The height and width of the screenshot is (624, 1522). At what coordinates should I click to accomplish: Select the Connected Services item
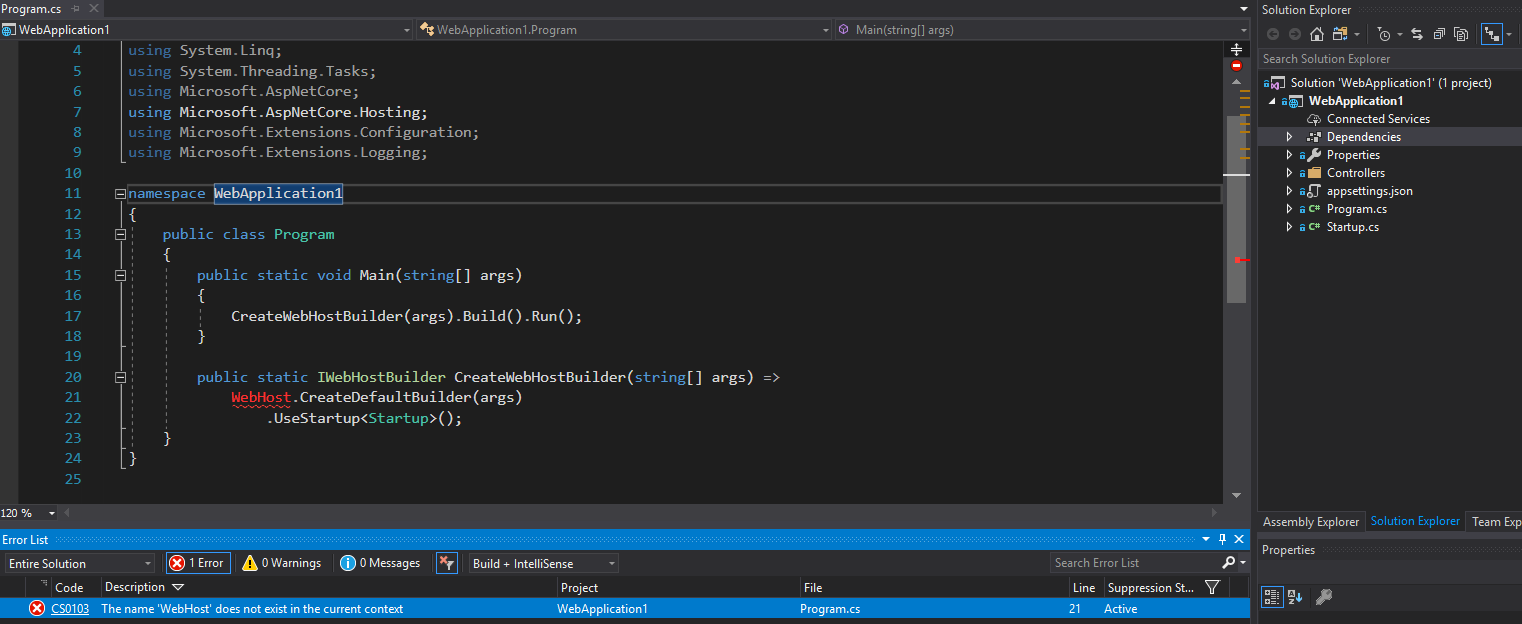pyautogui.click(x=1378, y=119)
